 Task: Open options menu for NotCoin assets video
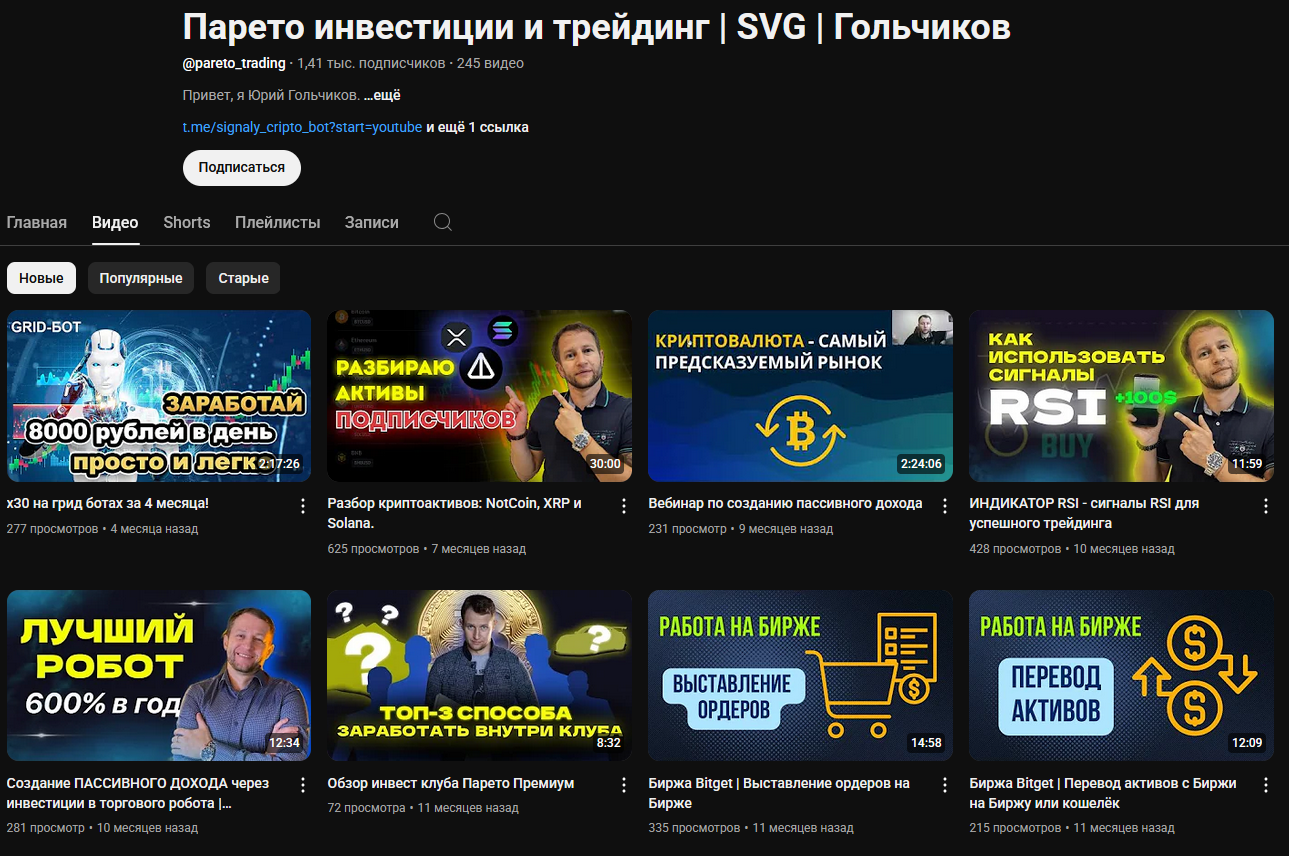click(623, 506)
